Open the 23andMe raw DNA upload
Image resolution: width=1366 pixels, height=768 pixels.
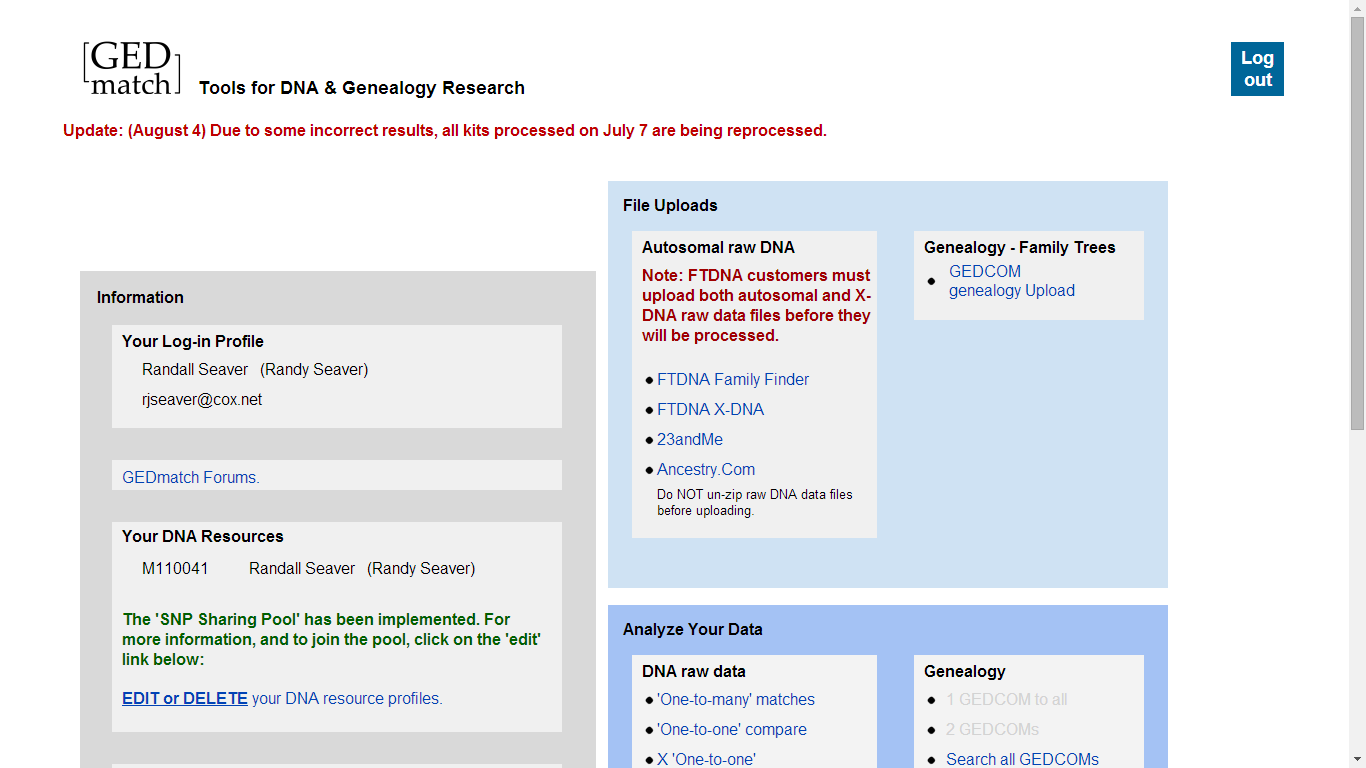(690, 439)
